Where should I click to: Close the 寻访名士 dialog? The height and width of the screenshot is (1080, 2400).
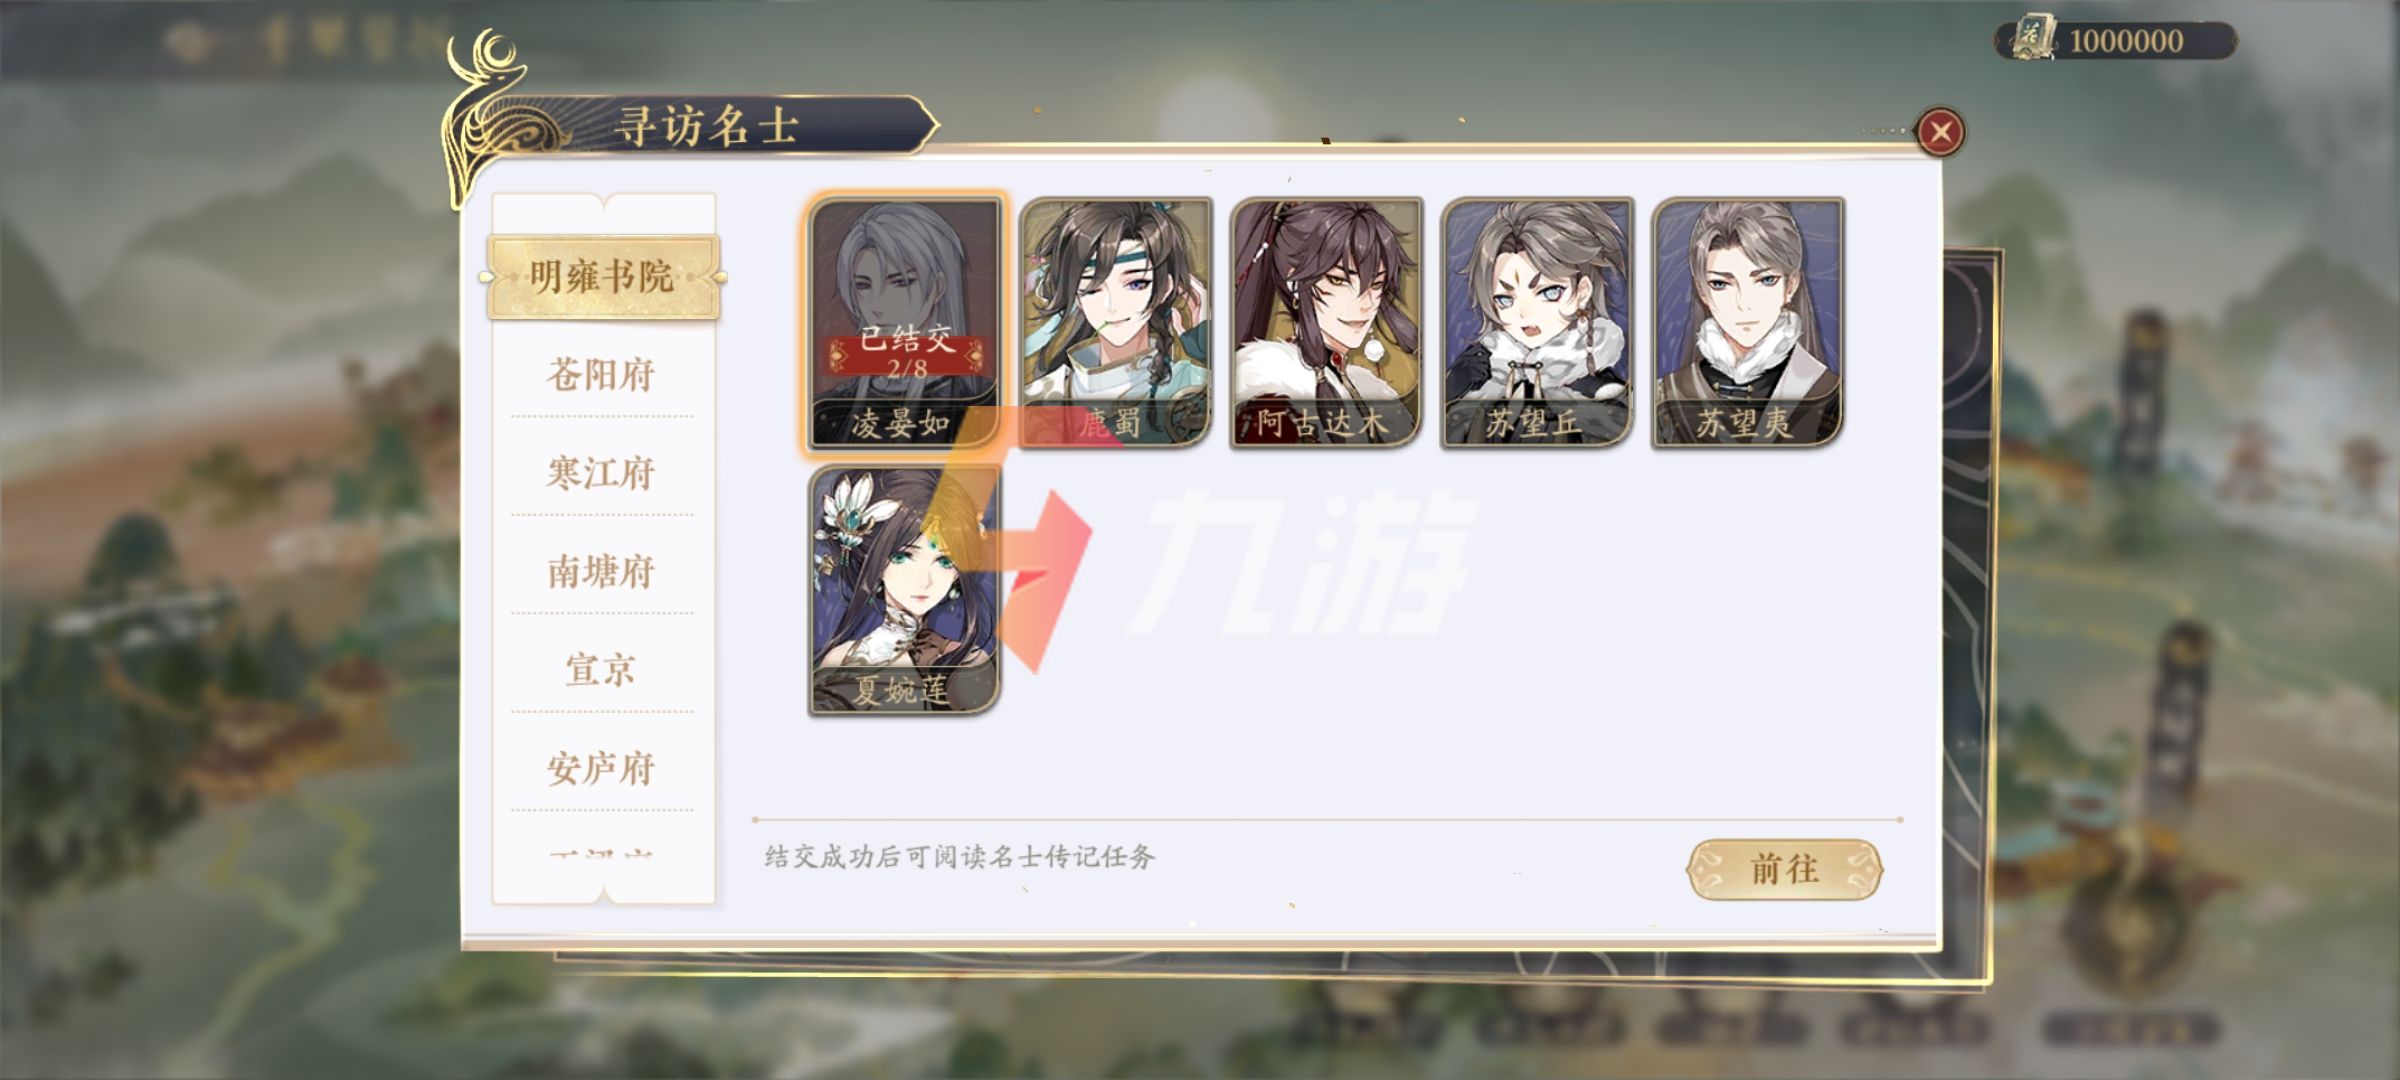[1940, 132]
